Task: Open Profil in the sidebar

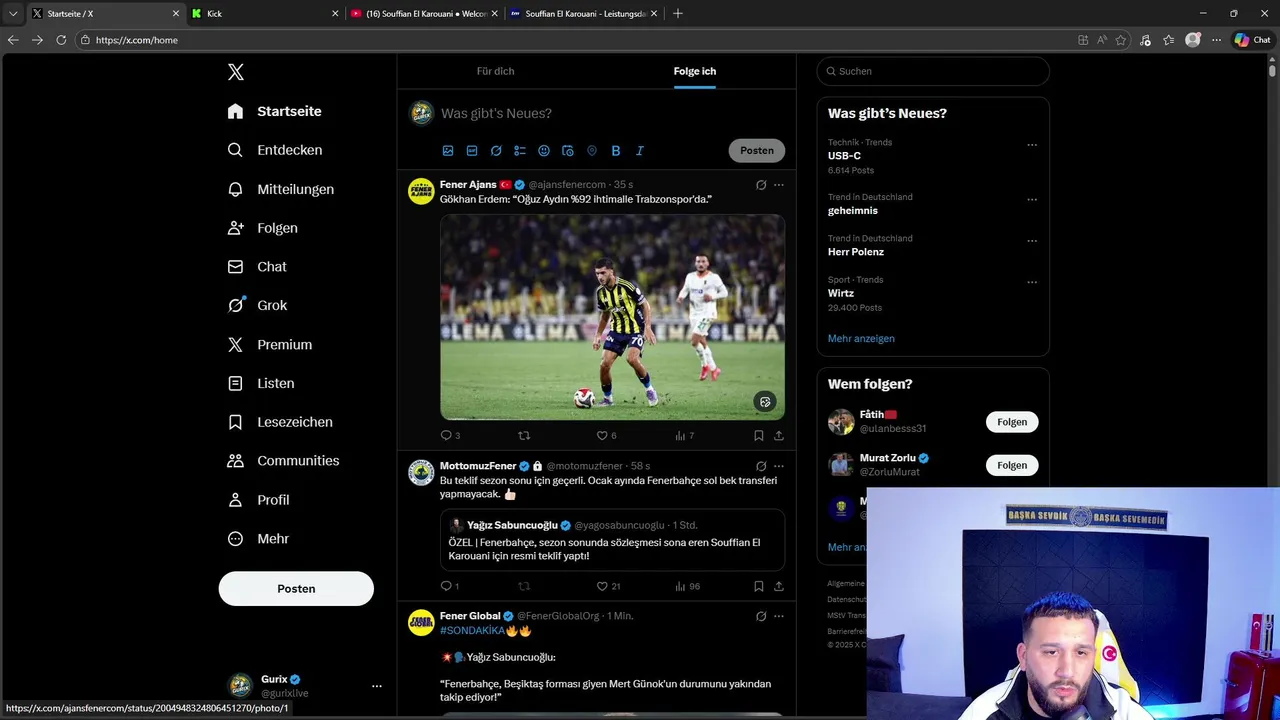Action: 258,500
